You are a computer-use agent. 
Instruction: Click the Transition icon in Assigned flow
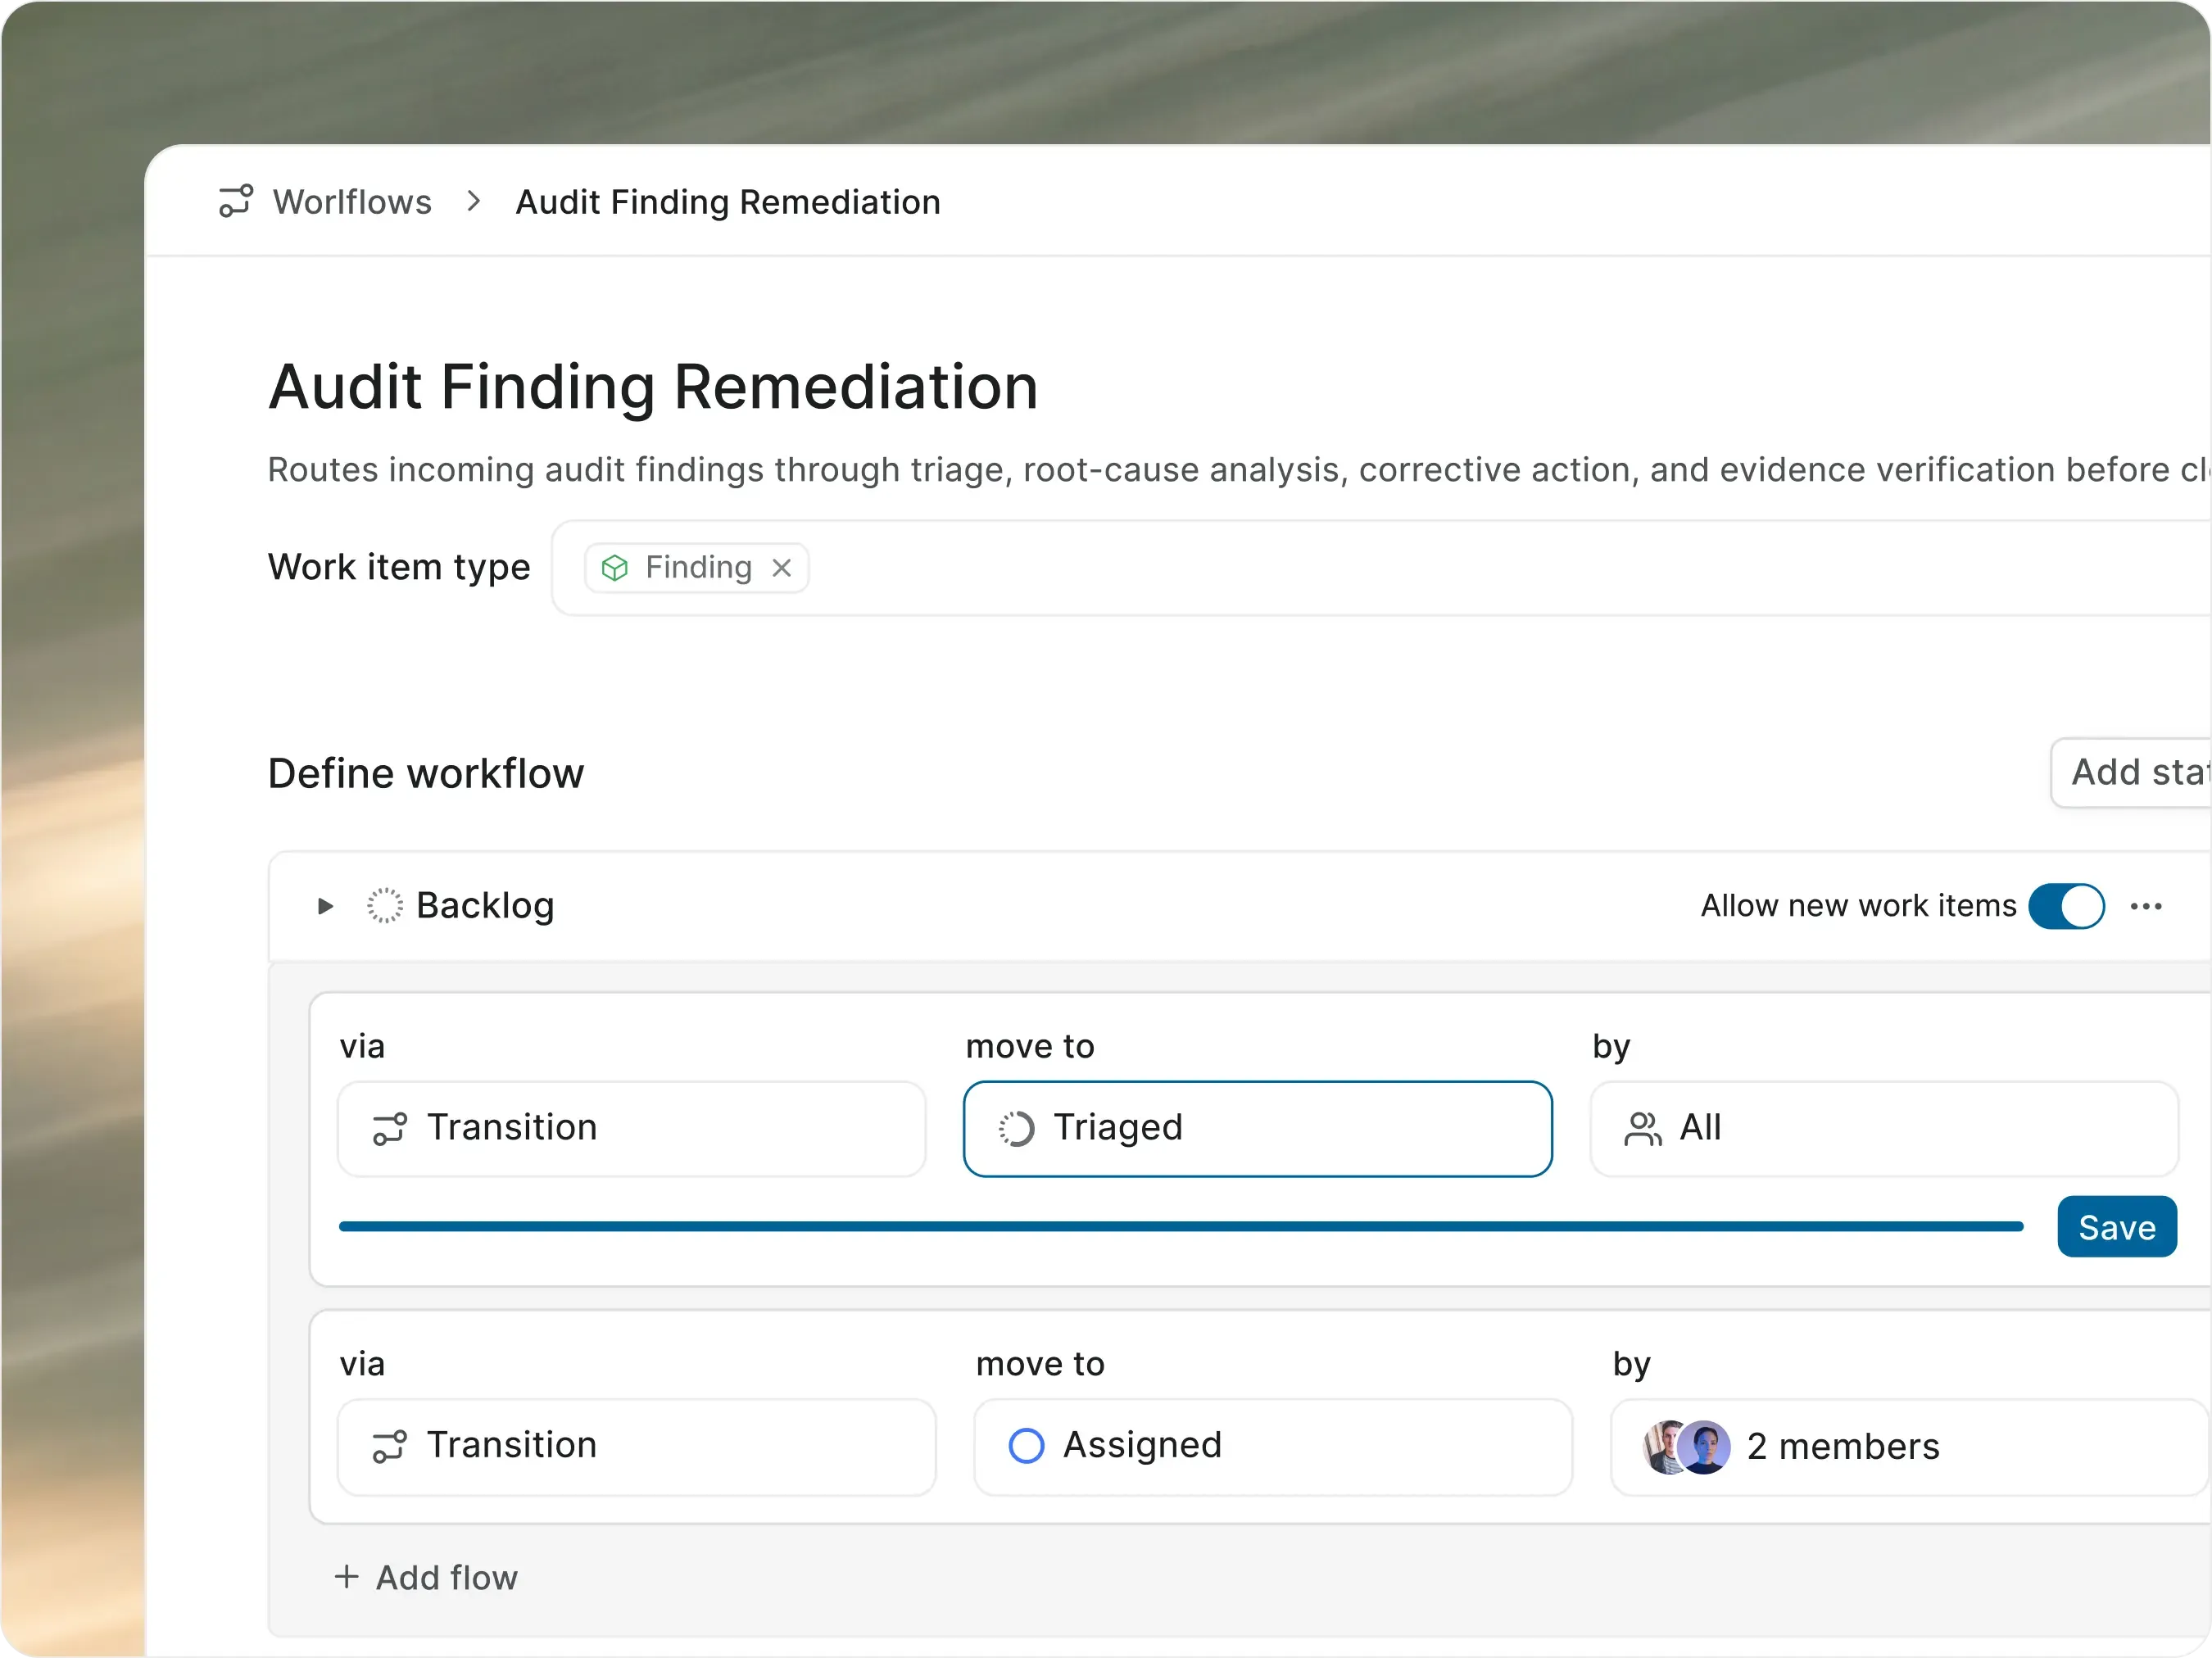pos(390,1446)
